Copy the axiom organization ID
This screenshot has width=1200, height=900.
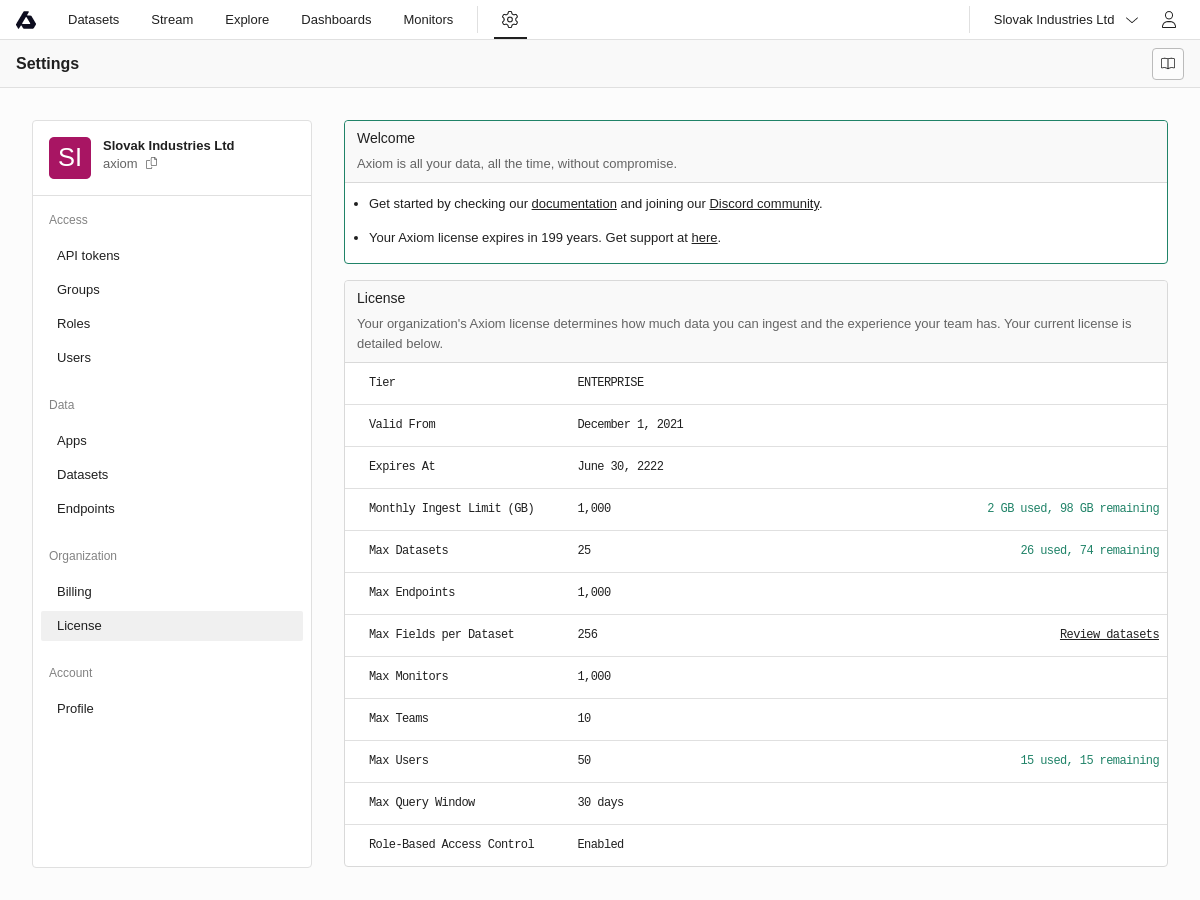point(152,163)
